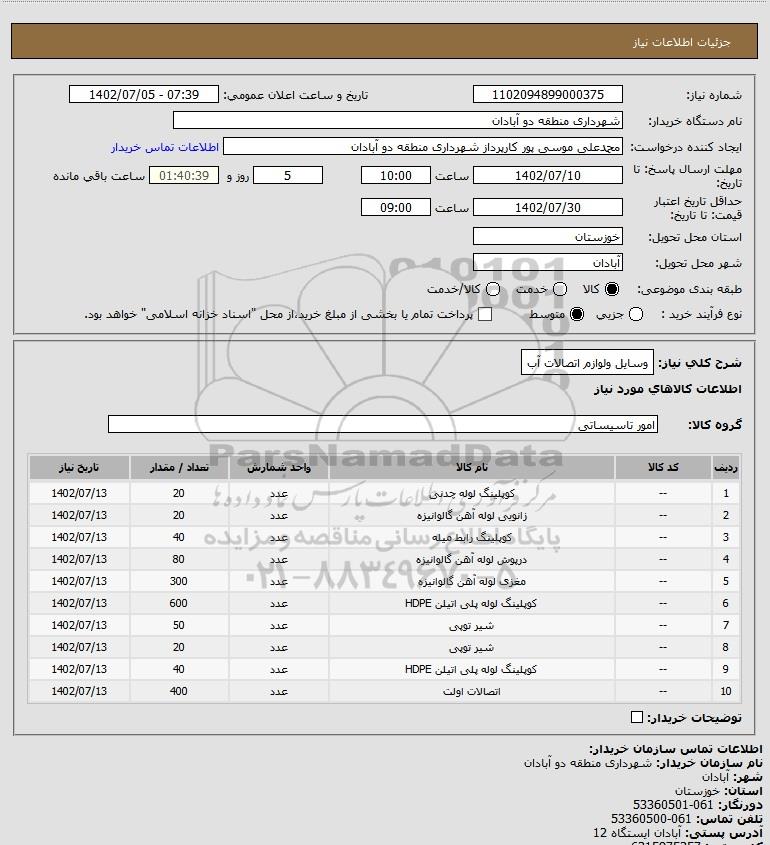Select item name کوپلینگ لوله چدنی
The image size is (770, 845).
[471, 493]
